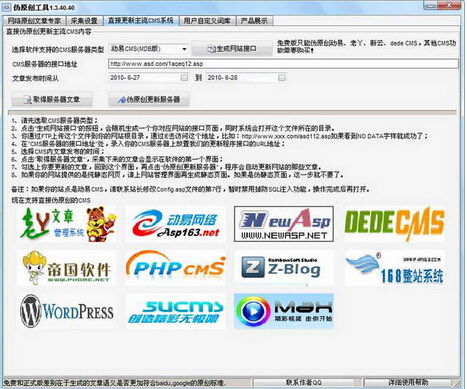Open the WordPress logo
The width and height of the screenshot is (467, 389).
point(67,311)
